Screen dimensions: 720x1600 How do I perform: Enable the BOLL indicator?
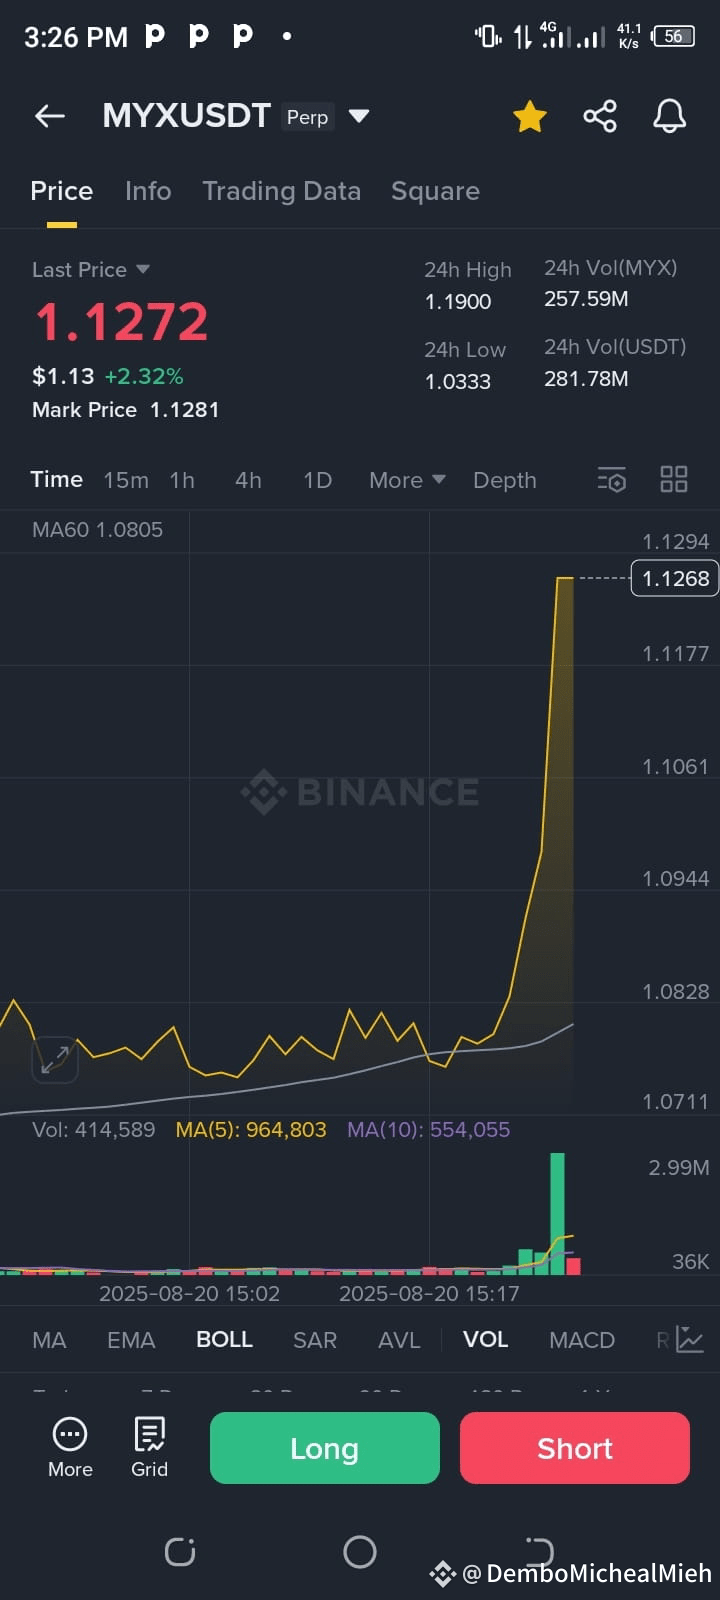224,1339
